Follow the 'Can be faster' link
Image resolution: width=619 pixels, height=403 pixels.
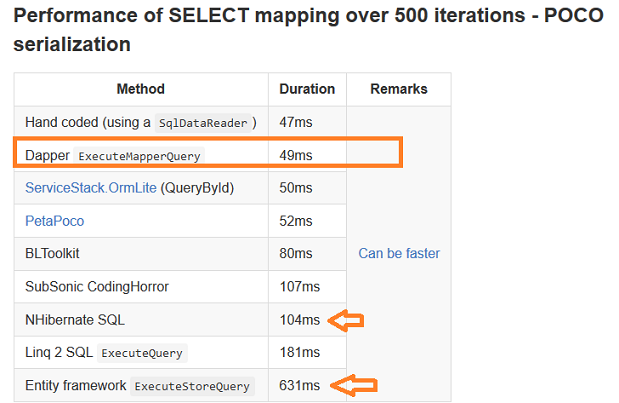click(399, 253)
